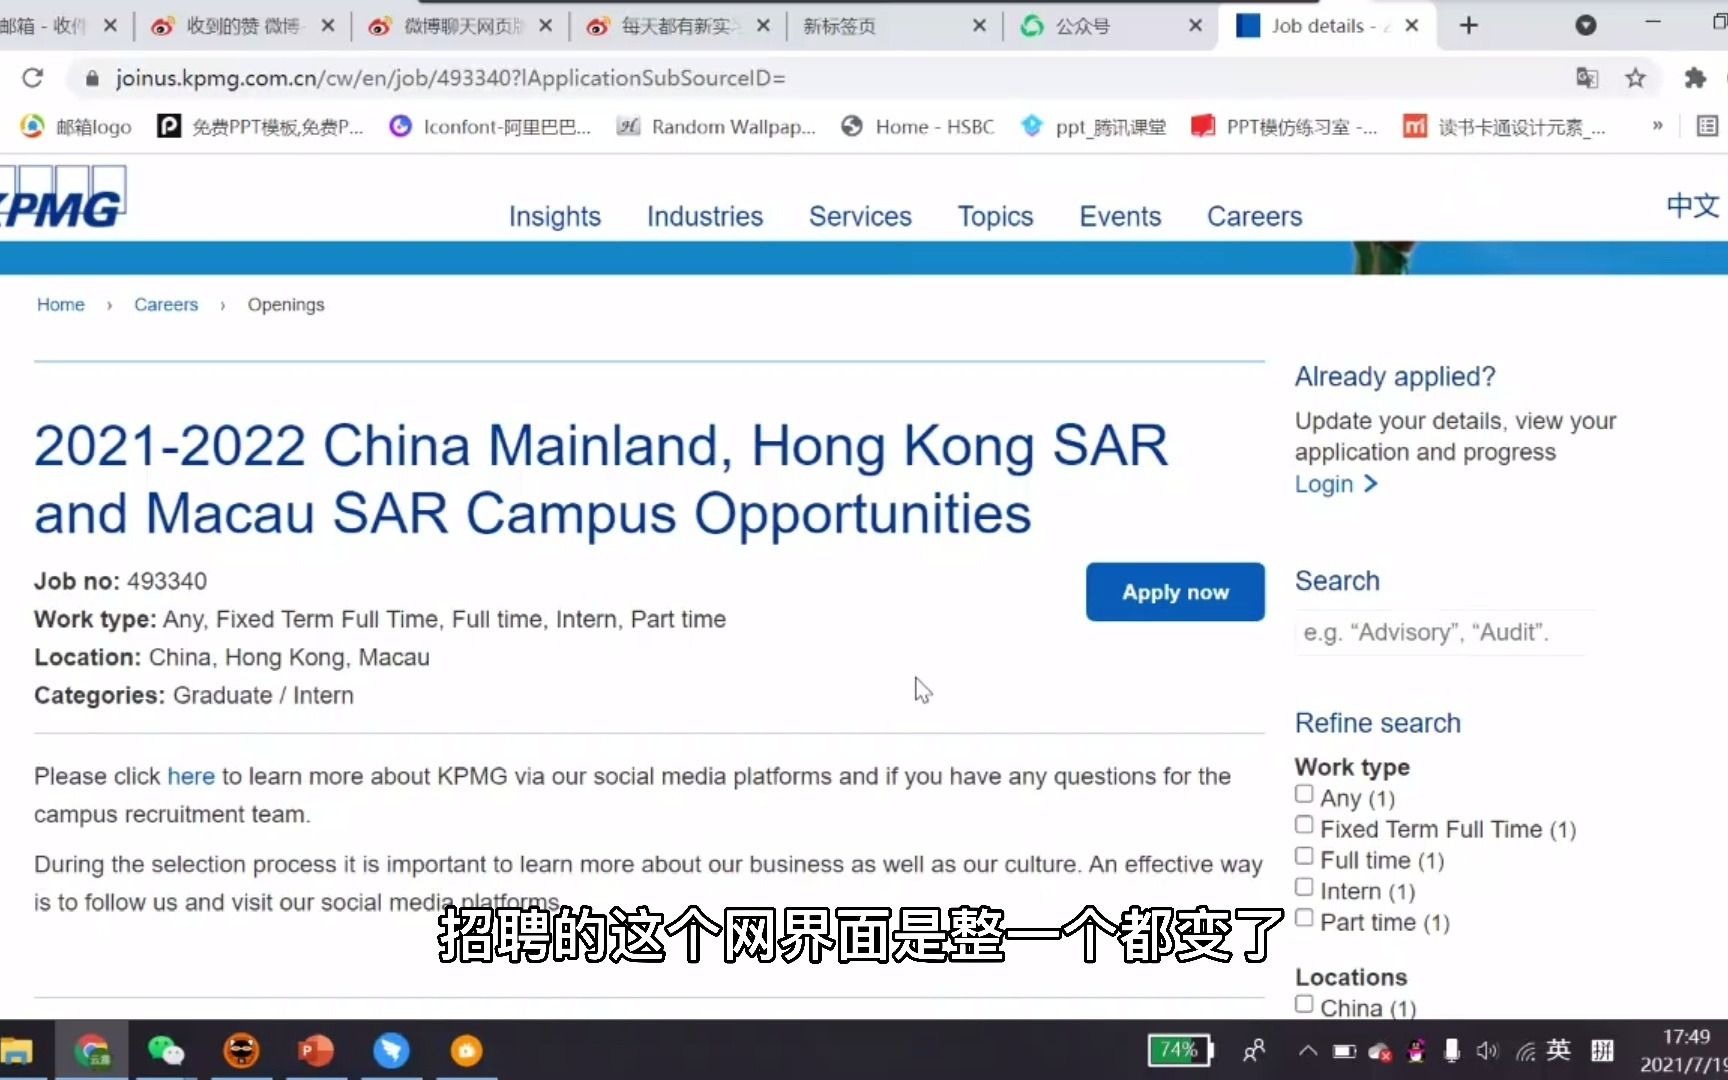
Task: Bookmark this page with the star icon
Action: click(1635, 78)
